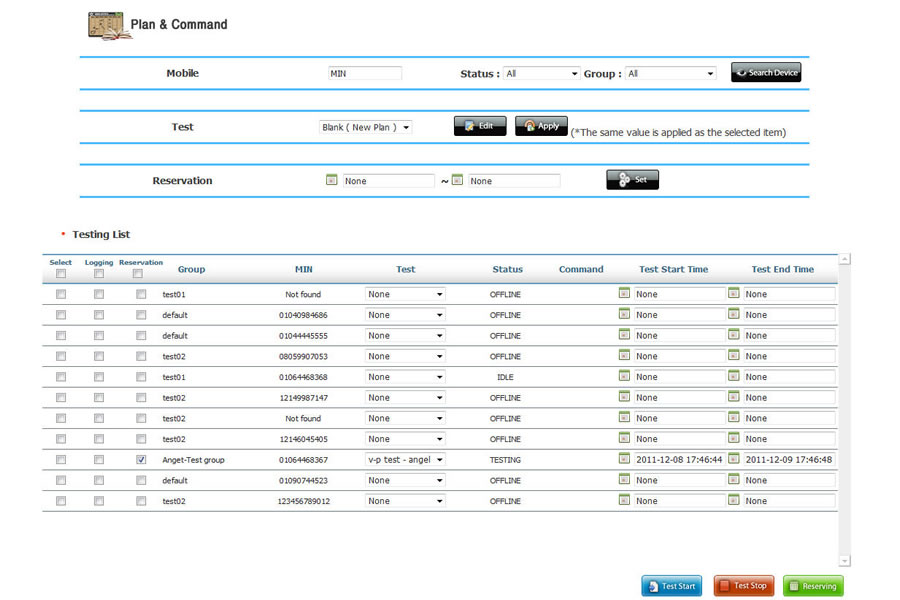Check the Select all checkbox in header
The width and height of the screenshot is (900, 600).
(x=61, y=274)
